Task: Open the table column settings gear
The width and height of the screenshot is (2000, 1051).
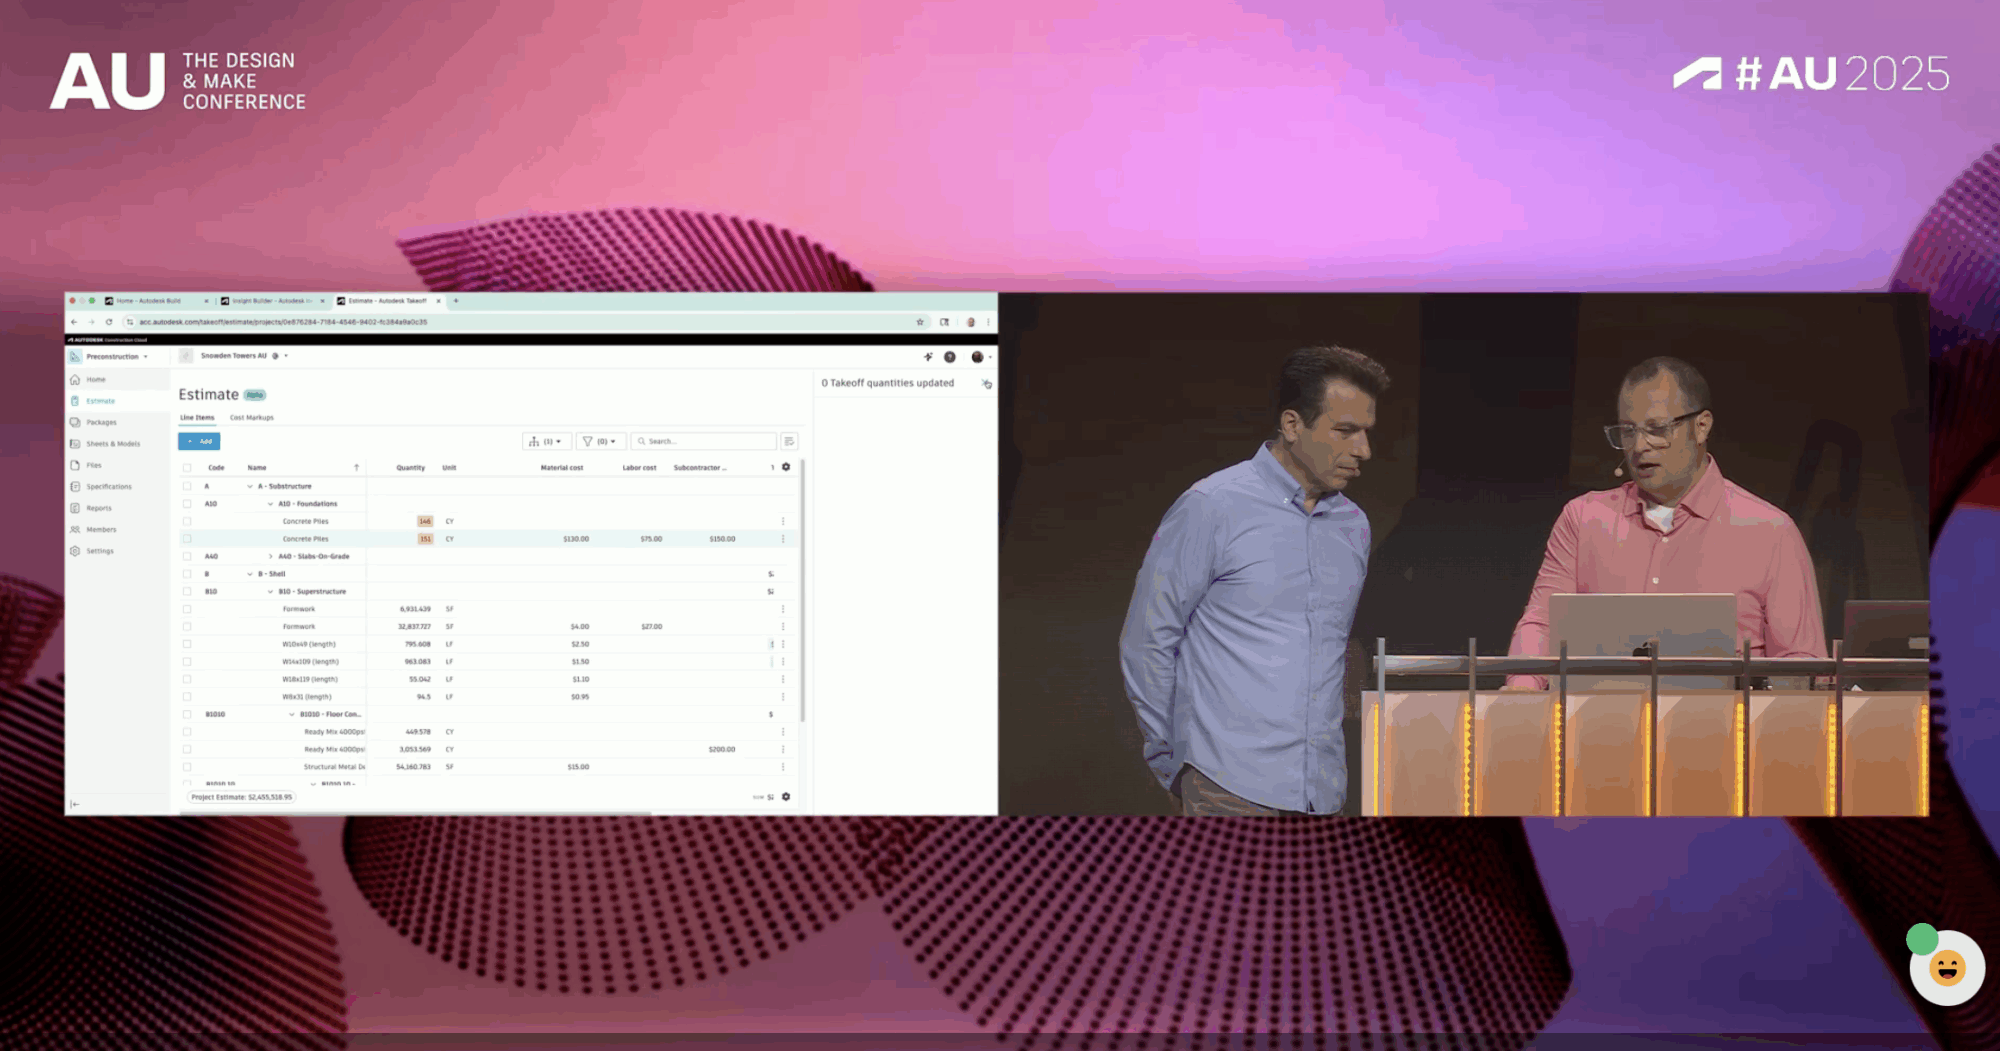Action: point(786,467)
